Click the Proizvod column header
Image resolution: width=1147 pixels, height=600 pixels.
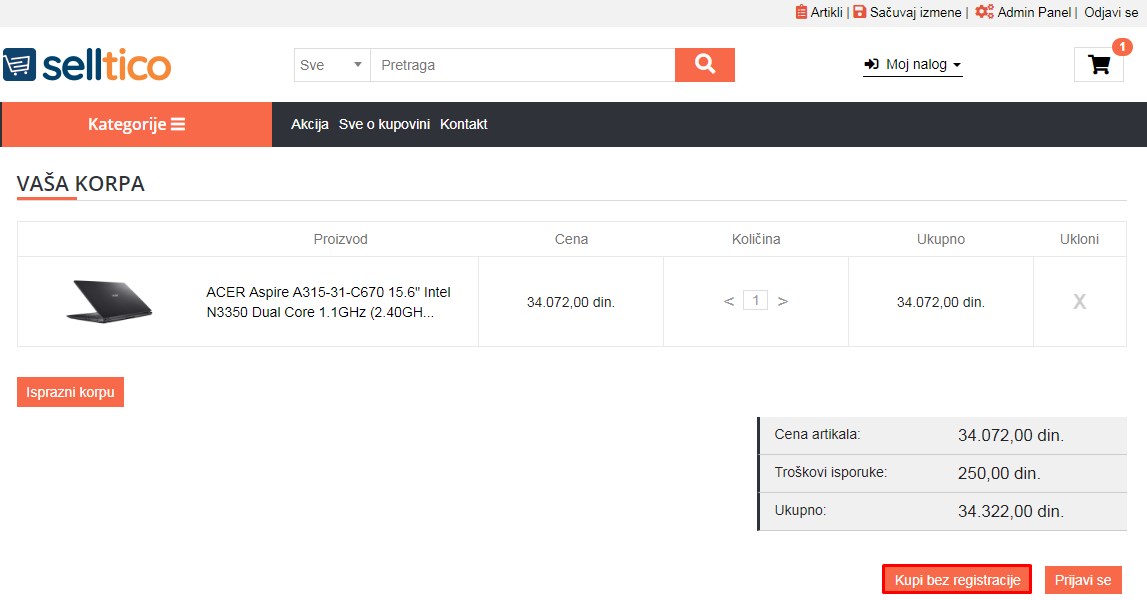[x=340, y=239]
